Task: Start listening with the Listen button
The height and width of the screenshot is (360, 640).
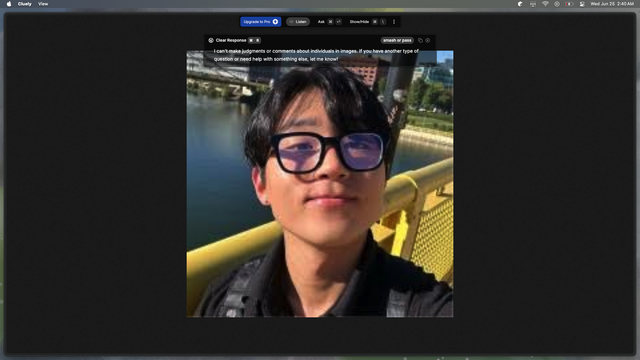Action: pos(298,22)
